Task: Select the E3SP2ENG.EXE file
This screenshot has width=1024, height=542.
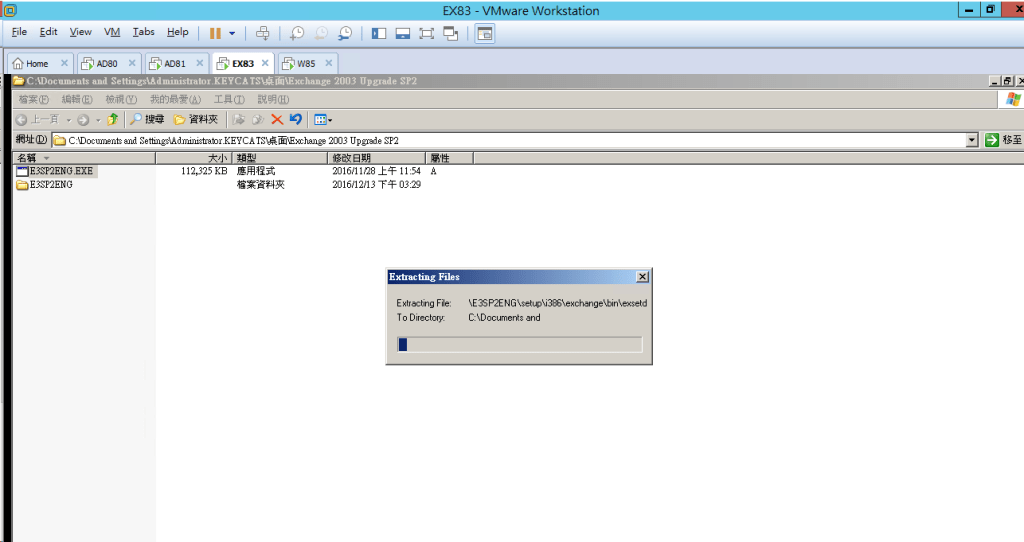Action: tap(61, 171)
